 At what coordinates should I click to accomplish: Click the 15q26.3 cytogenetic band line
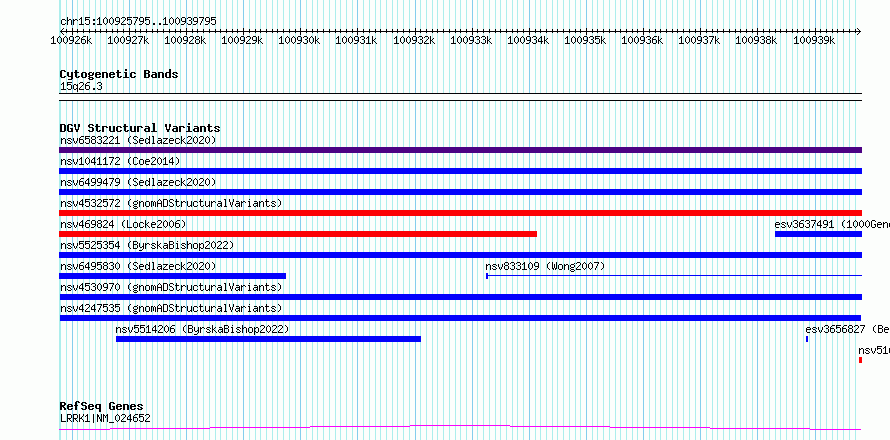[460, 97]
